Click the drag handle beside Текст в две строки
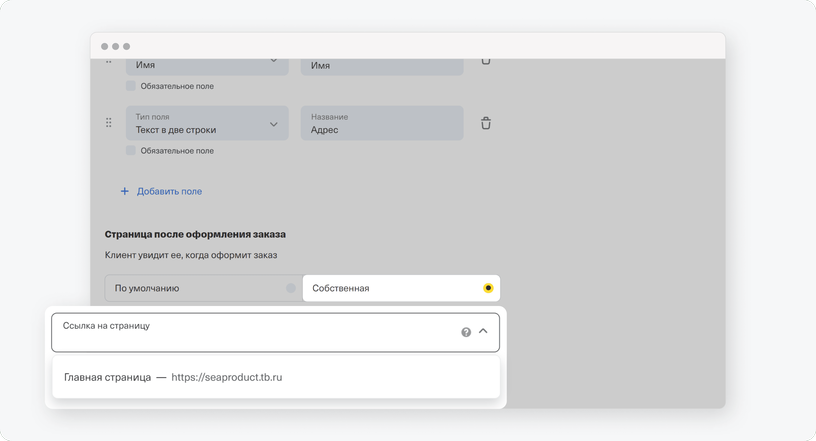The height and width of the screenshot is (441, 816). click(x=109, y=123)
